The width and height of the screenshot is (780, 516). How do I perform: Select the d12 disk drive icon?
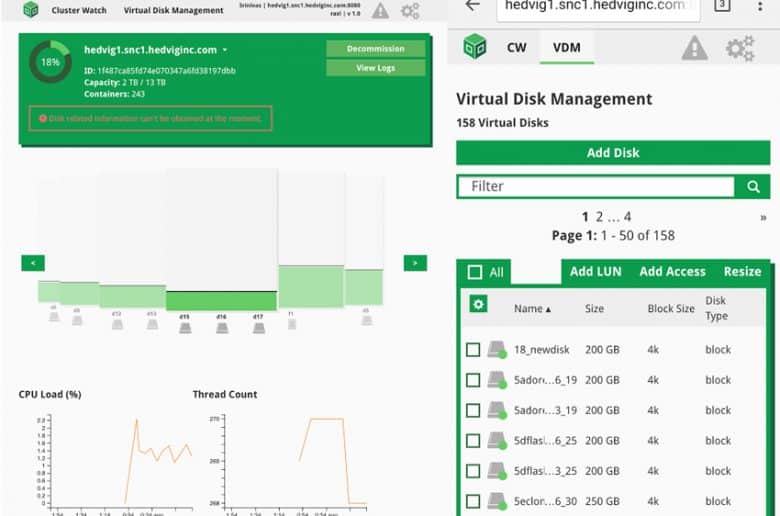tap(117, 325)
